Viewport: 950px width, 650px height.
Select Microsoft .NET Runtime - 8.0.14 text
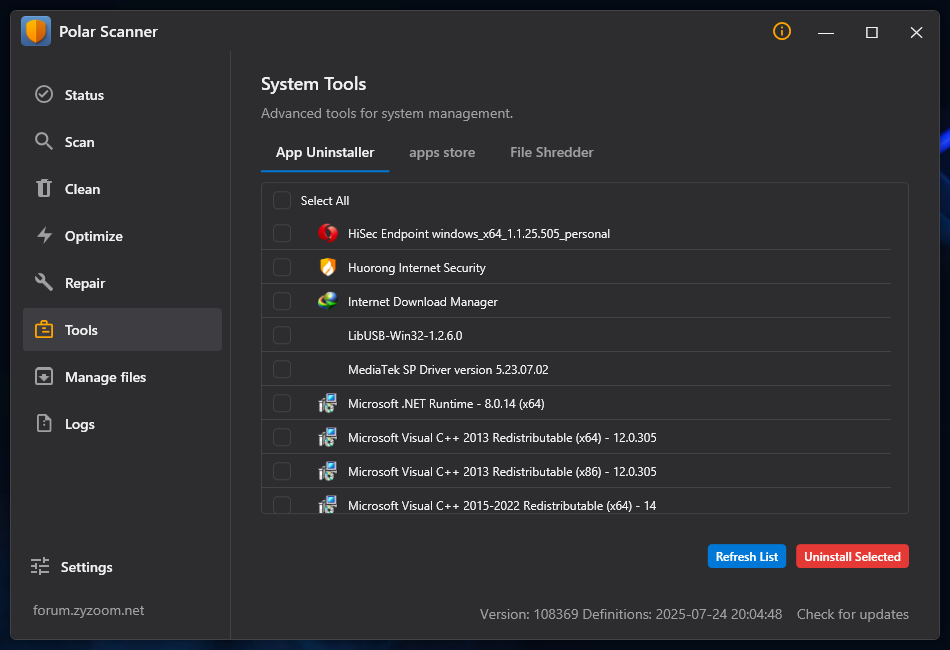(446, 403)
